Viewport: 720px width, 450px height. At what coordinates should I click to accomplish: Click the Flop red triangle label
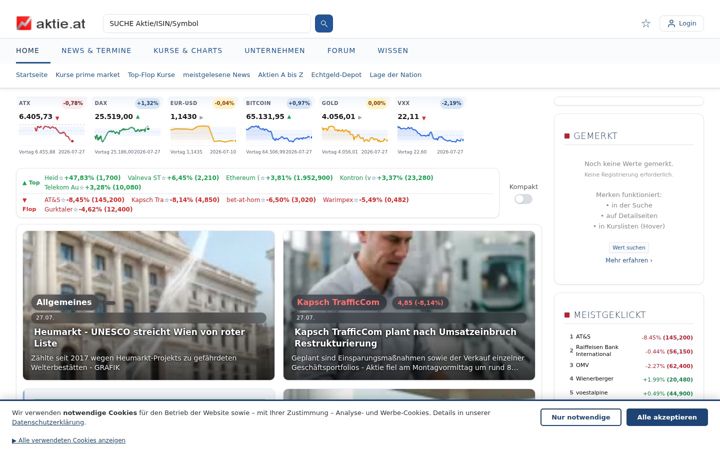pos(29,204)
